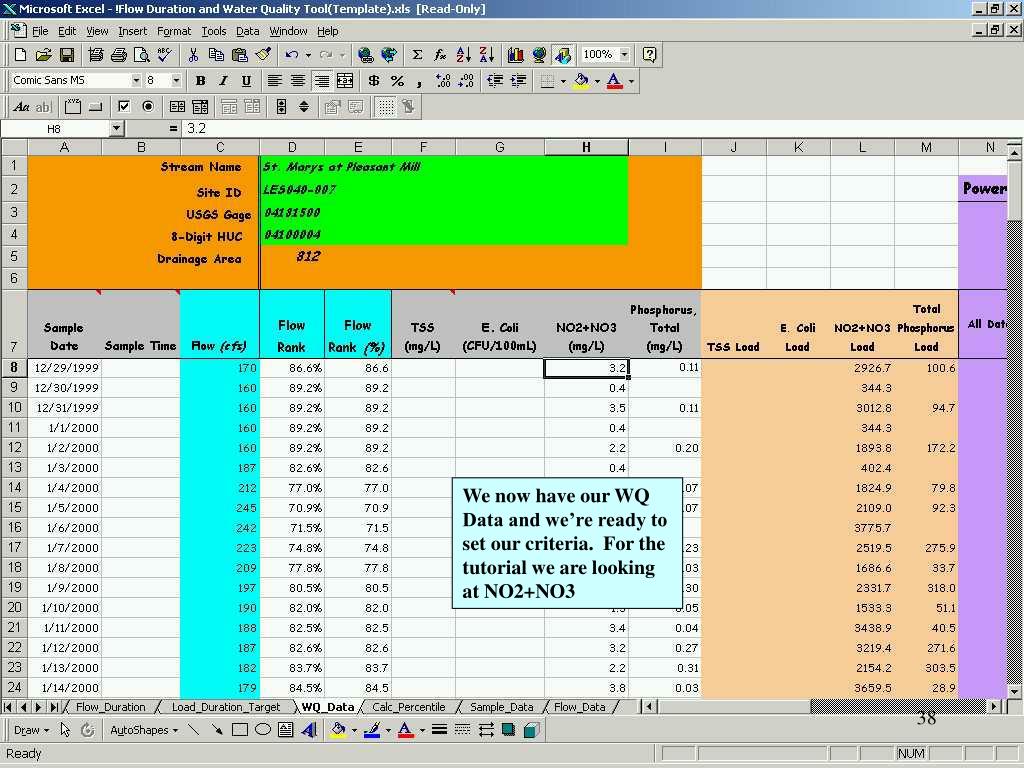
Task: Go to the first sheet tab
Action: (8, 707)
